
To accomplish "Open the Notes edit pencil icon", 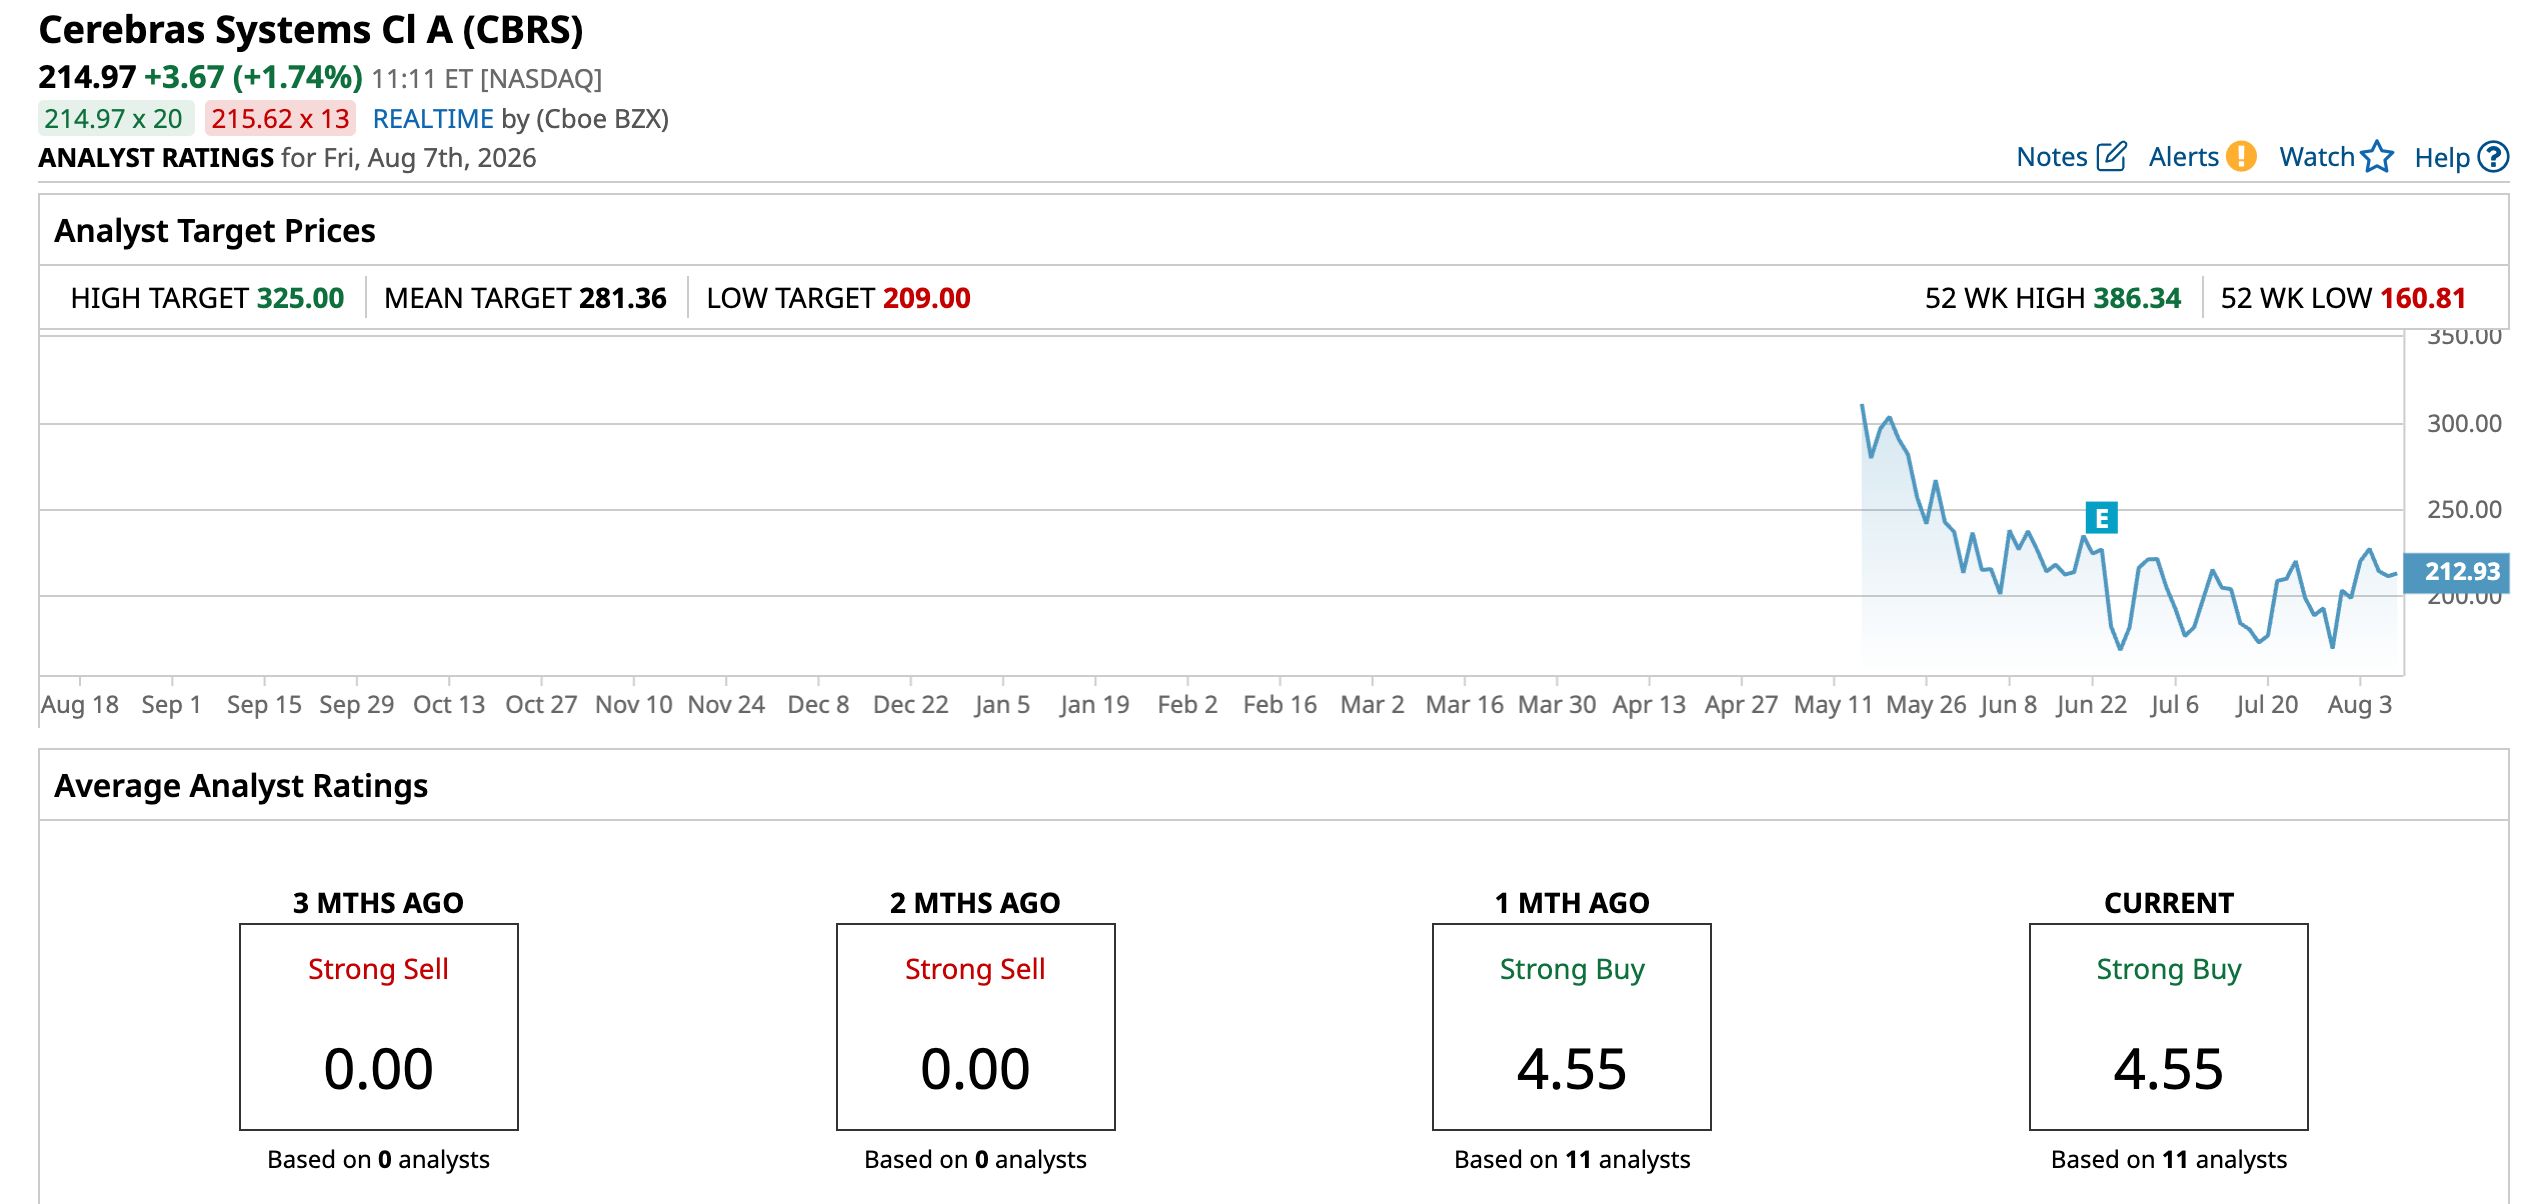I will click(2111, 157).
